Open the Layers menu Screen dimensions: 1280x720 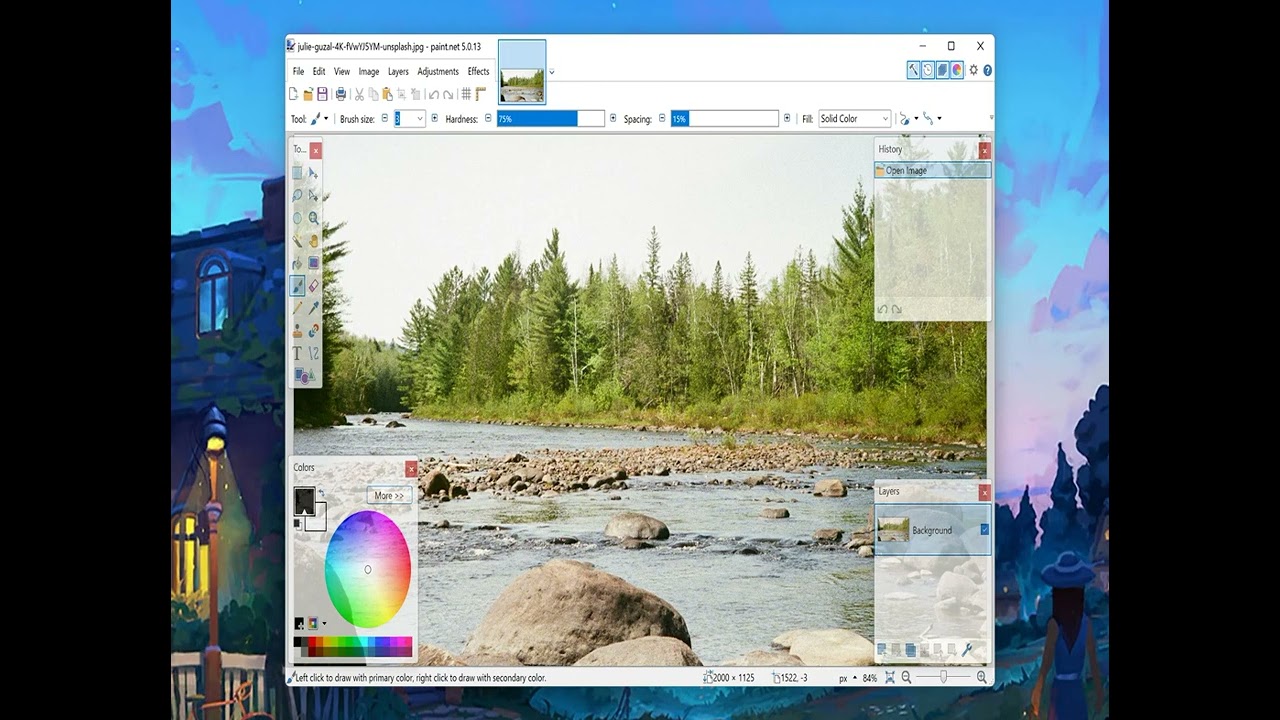398,72
